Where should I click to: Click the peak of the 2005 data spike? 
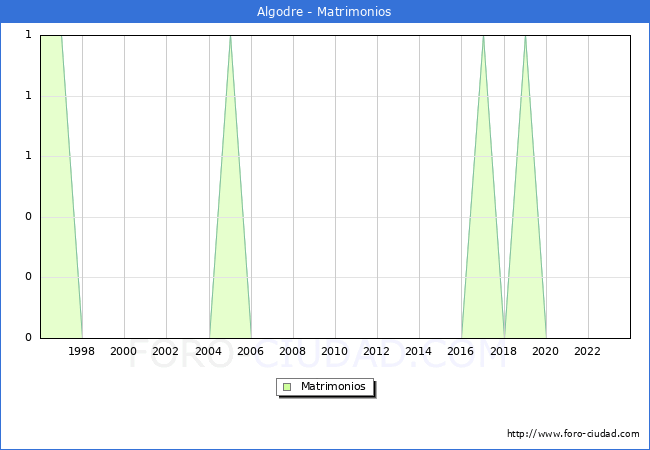(x=230, y=37)
